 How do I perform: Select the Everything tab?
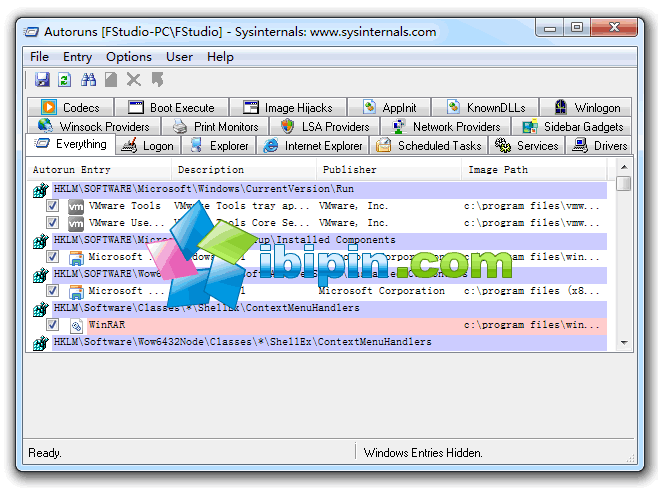(70, 144)
